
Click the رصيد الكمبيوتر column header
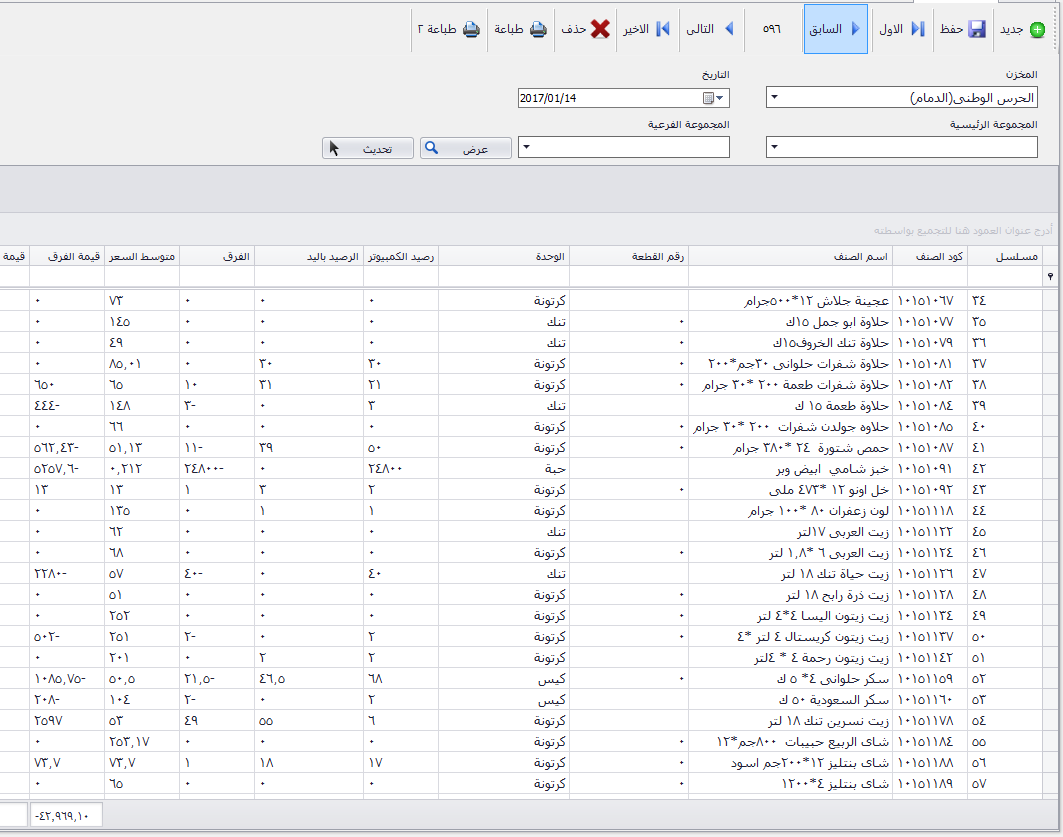[399, 257]
